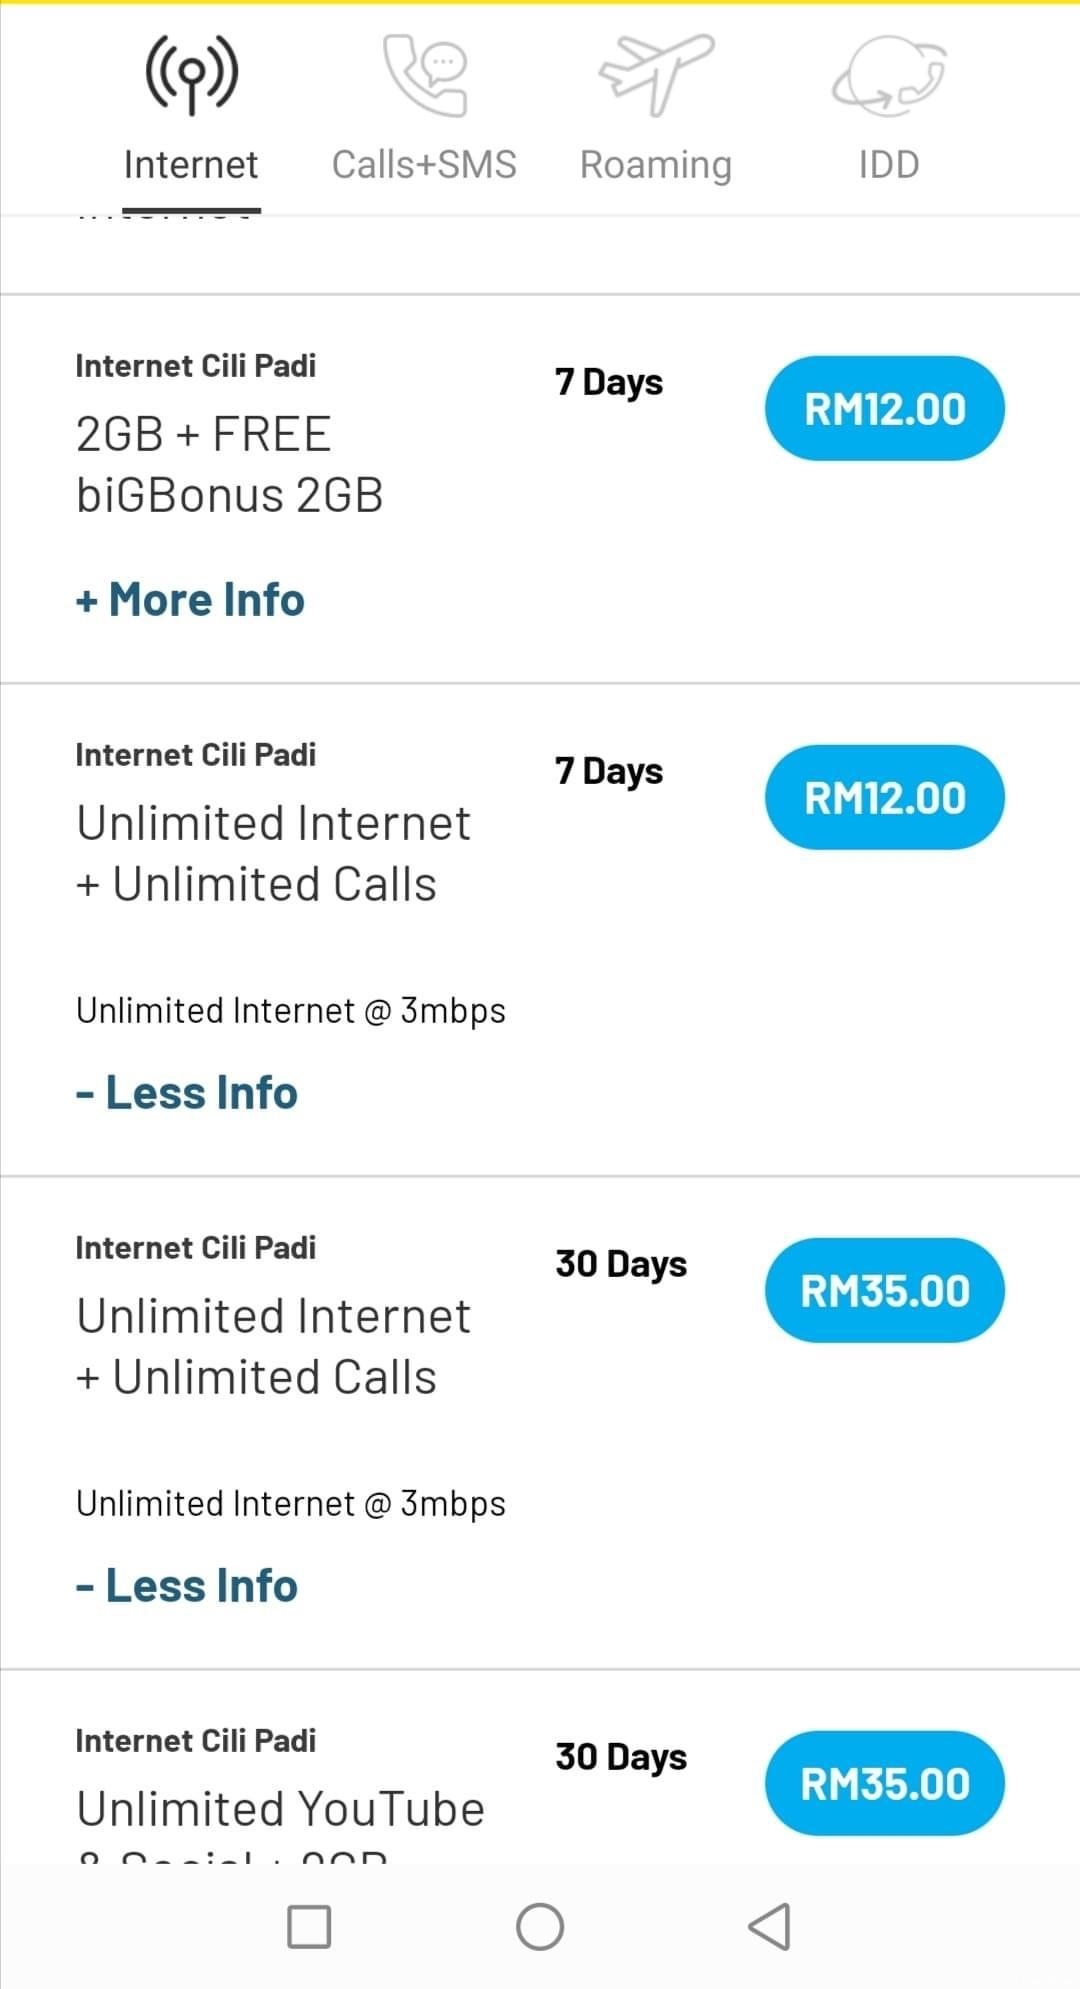Buy 2GB + biGBonus plan for RM12.00
Viewport: 1080px width, 1989px height.
coord(885,409)
